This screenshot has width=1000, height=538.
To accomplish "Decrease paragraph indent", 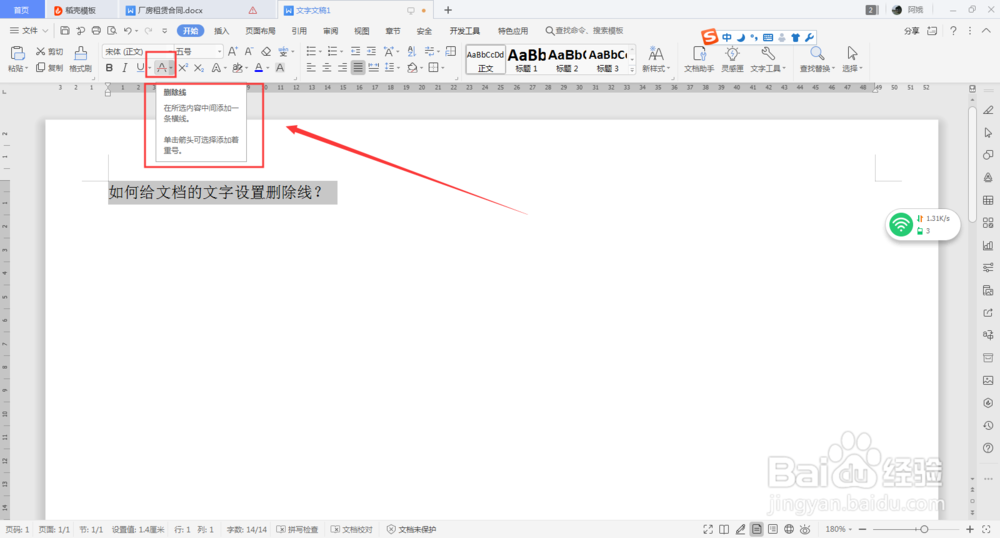I will point(355,51).
